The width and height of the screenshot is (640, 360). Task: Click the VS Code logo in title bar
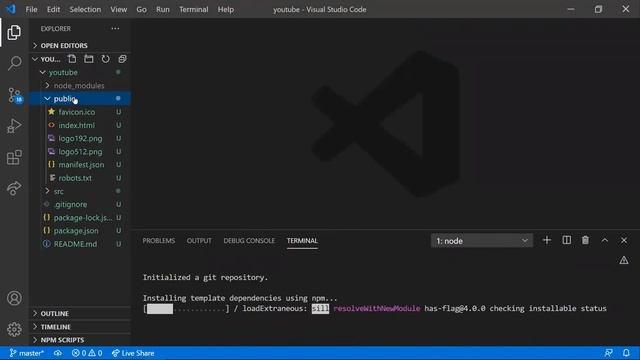[x=11, y=9]
